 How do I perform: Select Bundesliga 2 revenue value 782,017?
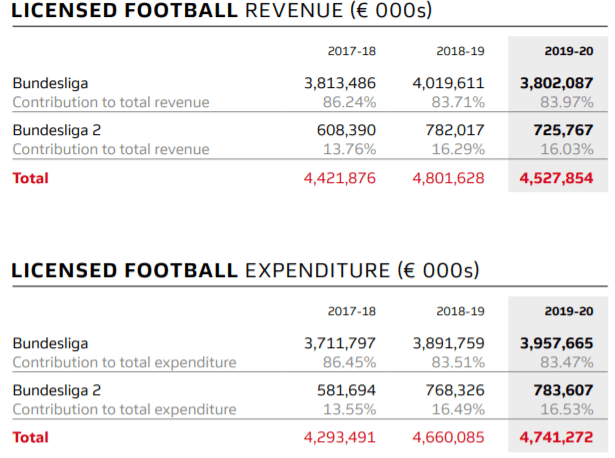455,130
